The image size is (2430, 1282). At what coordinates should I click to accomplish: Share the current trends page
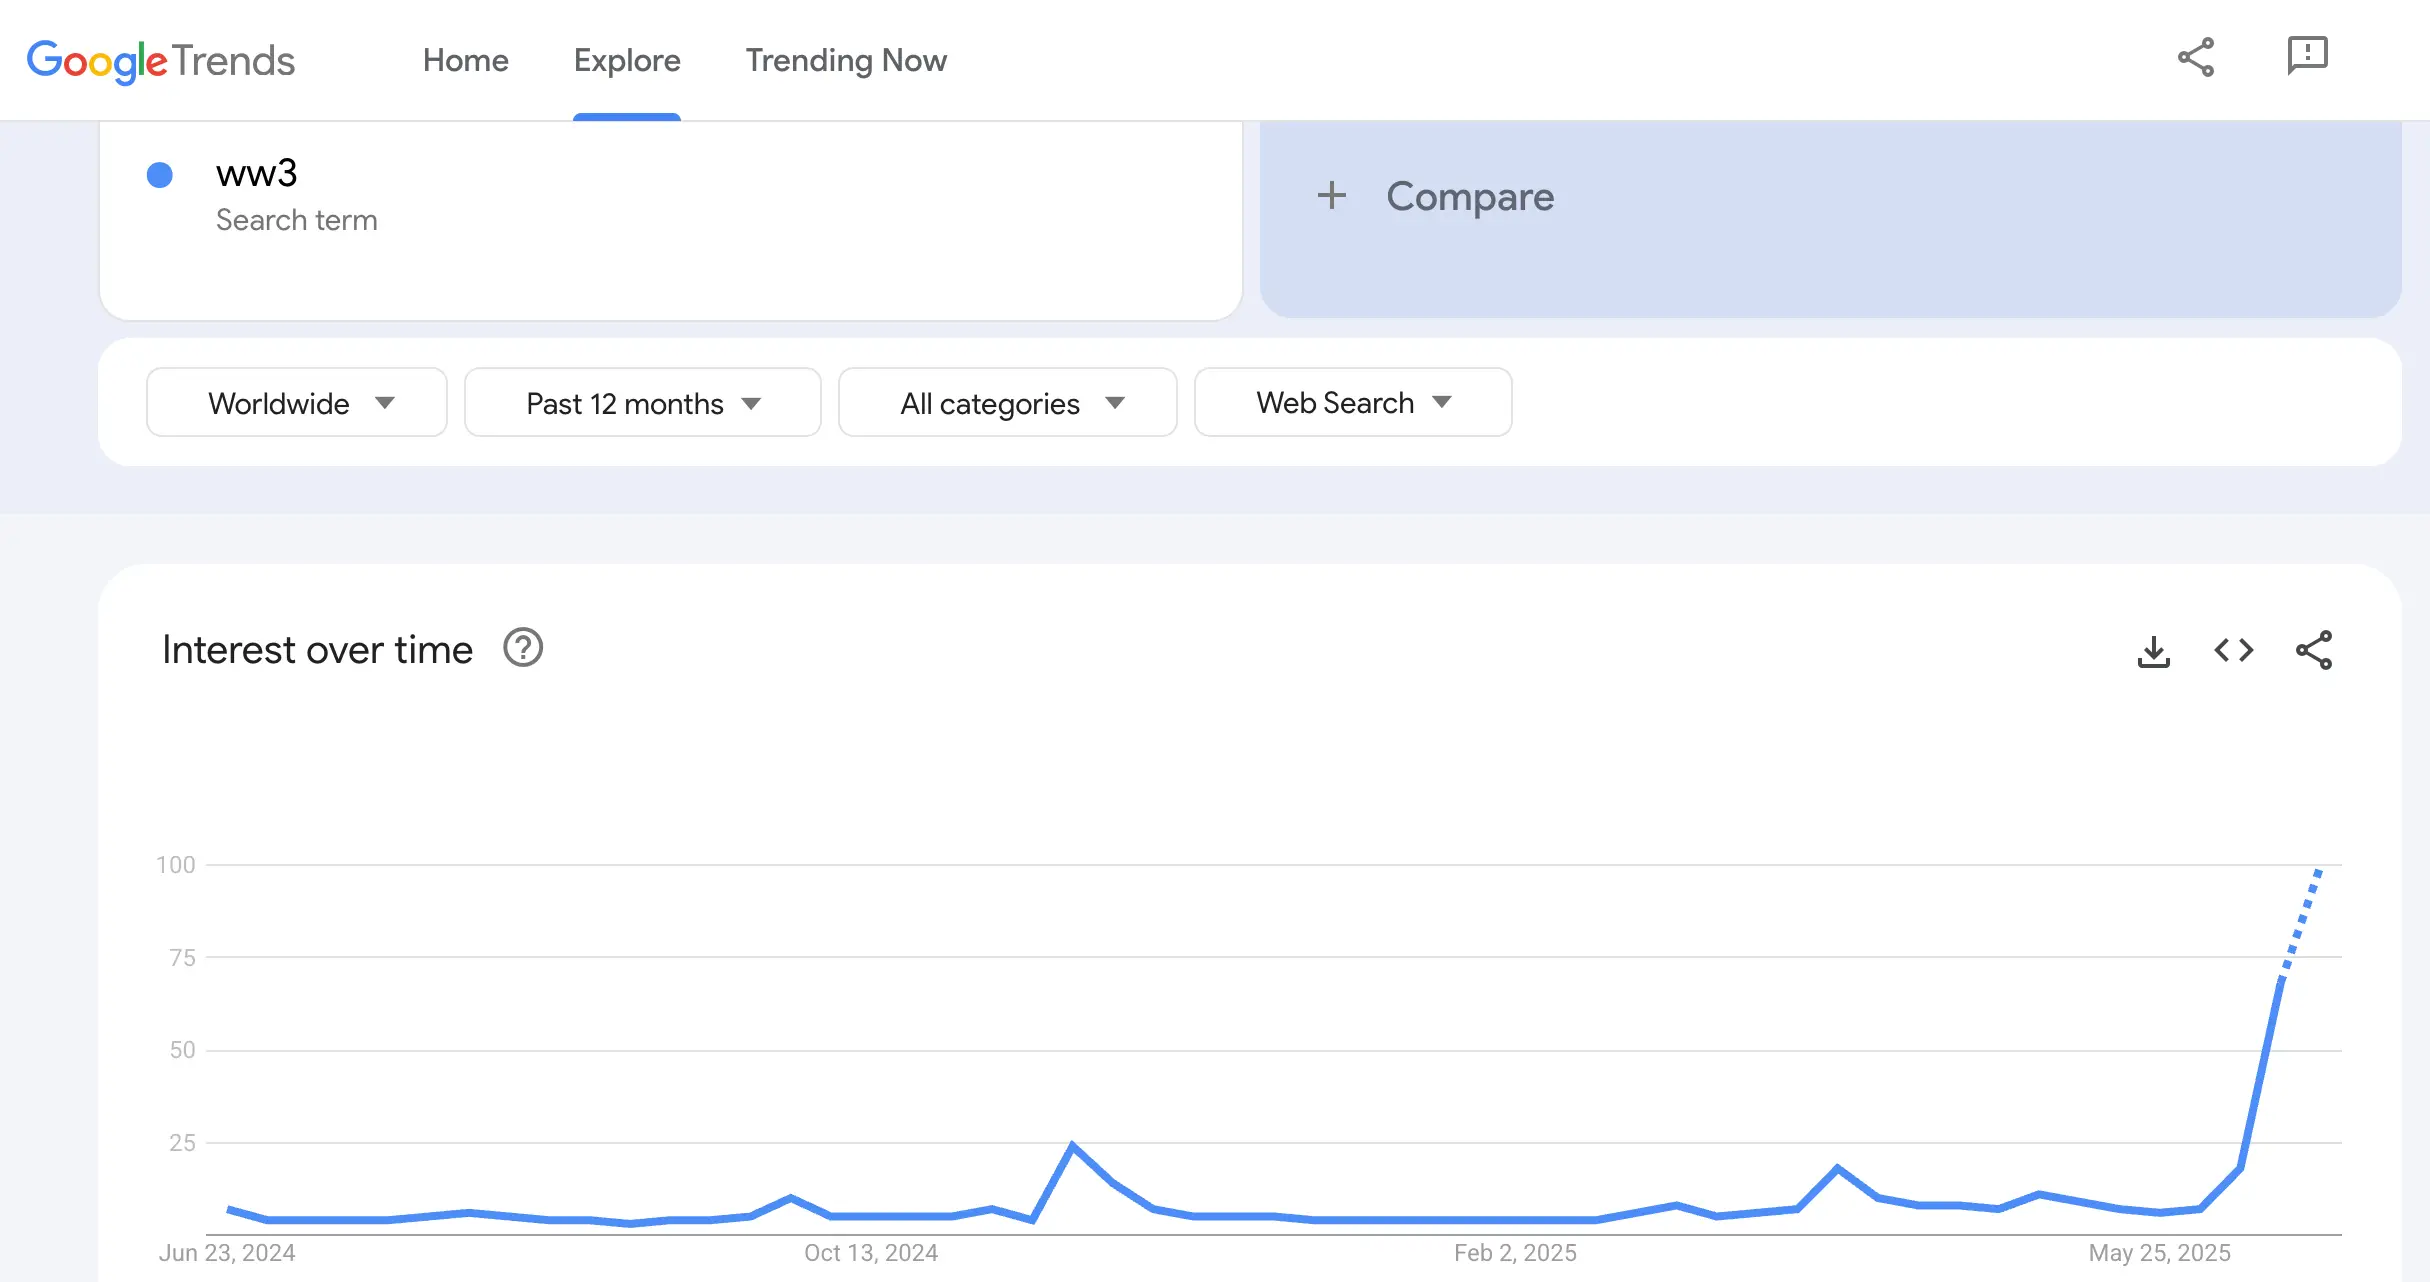(2196, 58)
